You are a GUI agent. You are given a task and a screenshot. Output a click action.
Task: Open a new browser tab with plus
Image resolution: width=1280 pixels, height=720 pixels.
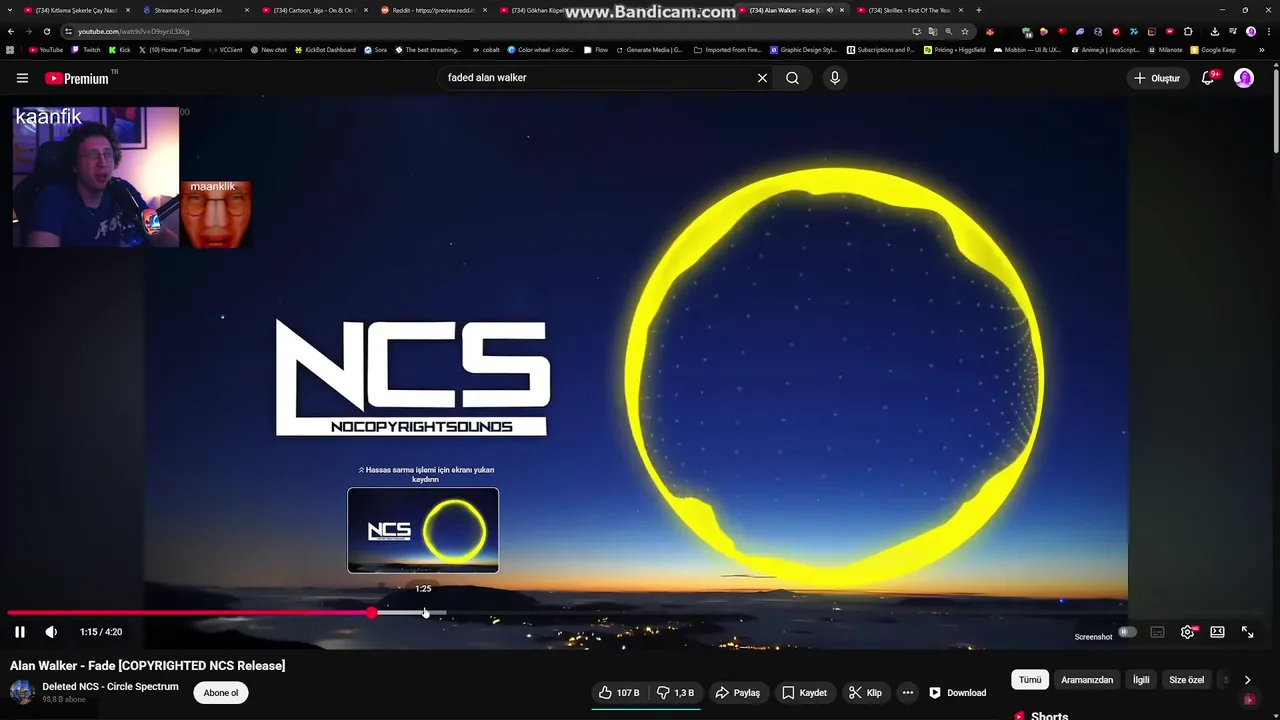click(978, 10)
